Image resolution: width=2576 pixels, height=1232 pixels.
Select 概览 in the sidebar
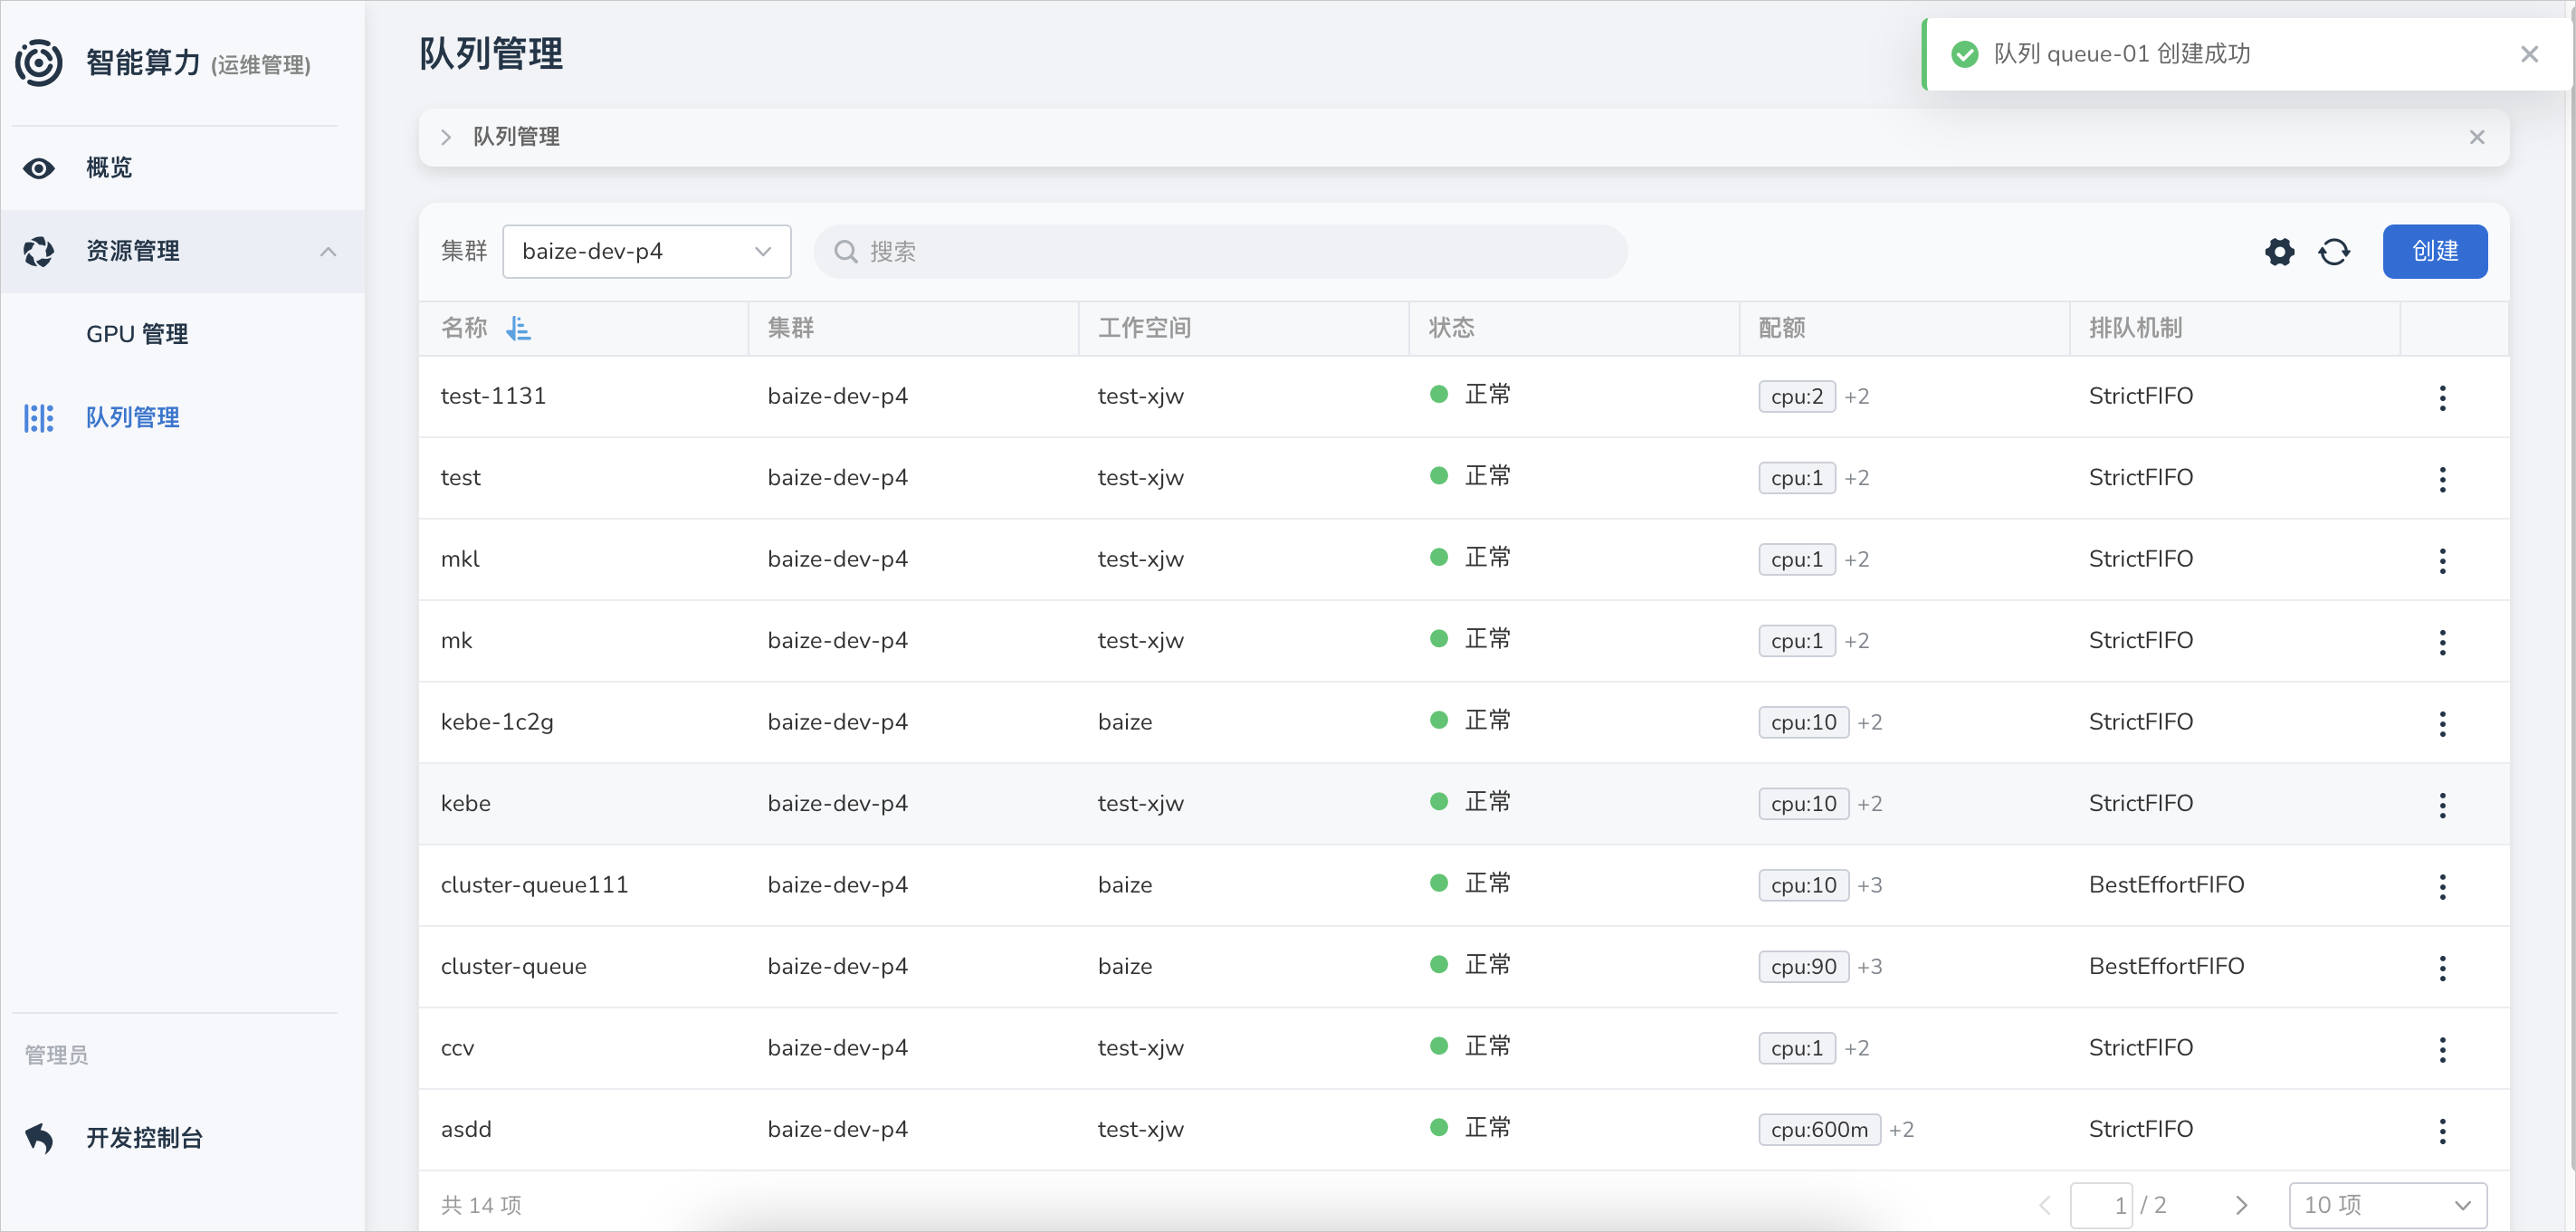[109, 168]
